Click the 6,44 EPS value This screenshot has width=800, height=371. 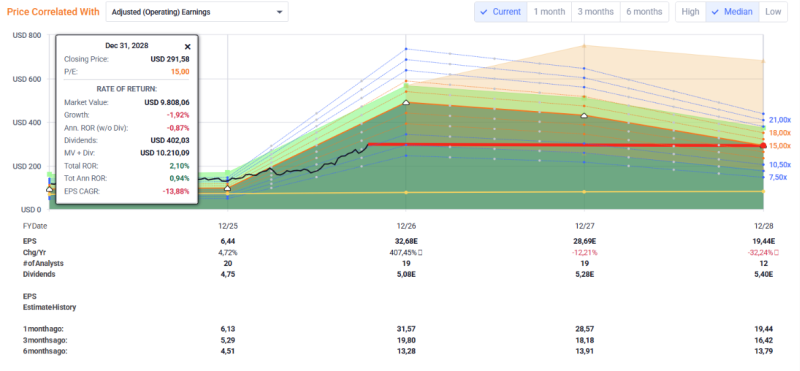[x=228, y=241]
